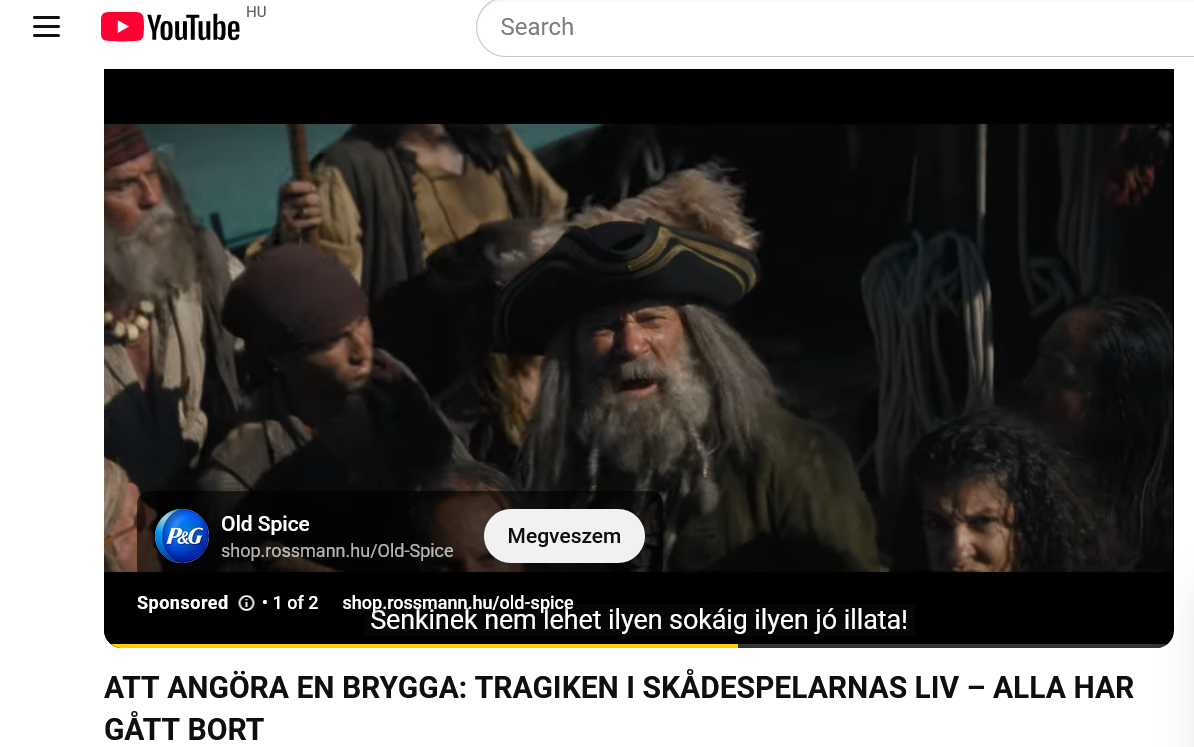
Task: Click the unplayed gray part of progress bar
Action: (950, 645)
